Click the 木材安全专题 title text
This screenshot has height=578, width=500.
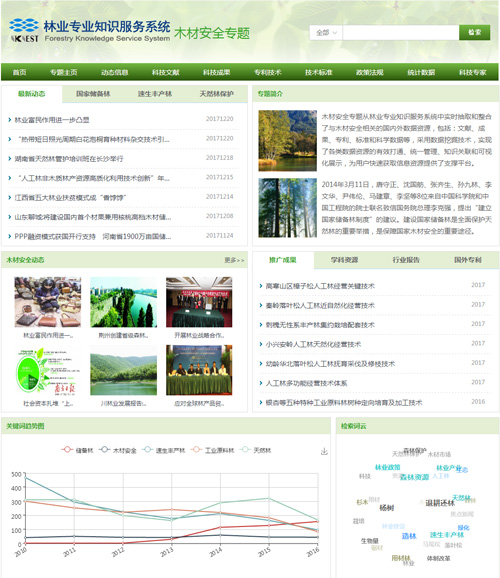(x=212, y=33)
